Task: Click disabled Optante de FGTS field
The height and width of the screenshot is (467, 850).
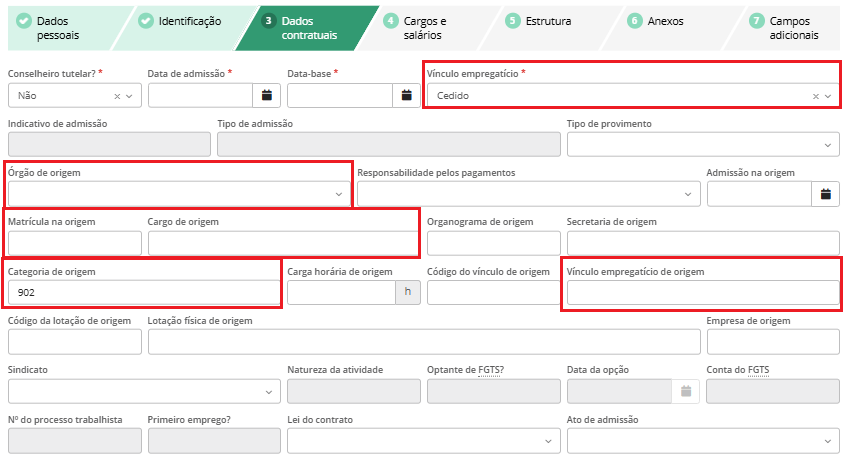Action: click(x=494, y=391)
